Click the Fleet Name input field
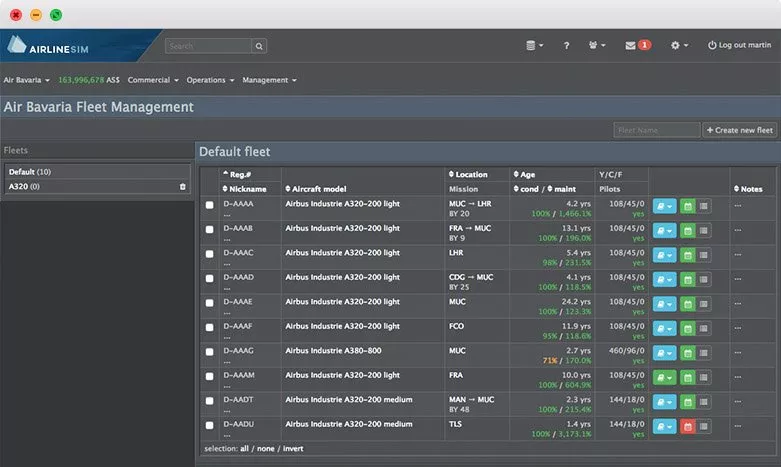Viewport: 781px width, 467px height. click(656, 130)
